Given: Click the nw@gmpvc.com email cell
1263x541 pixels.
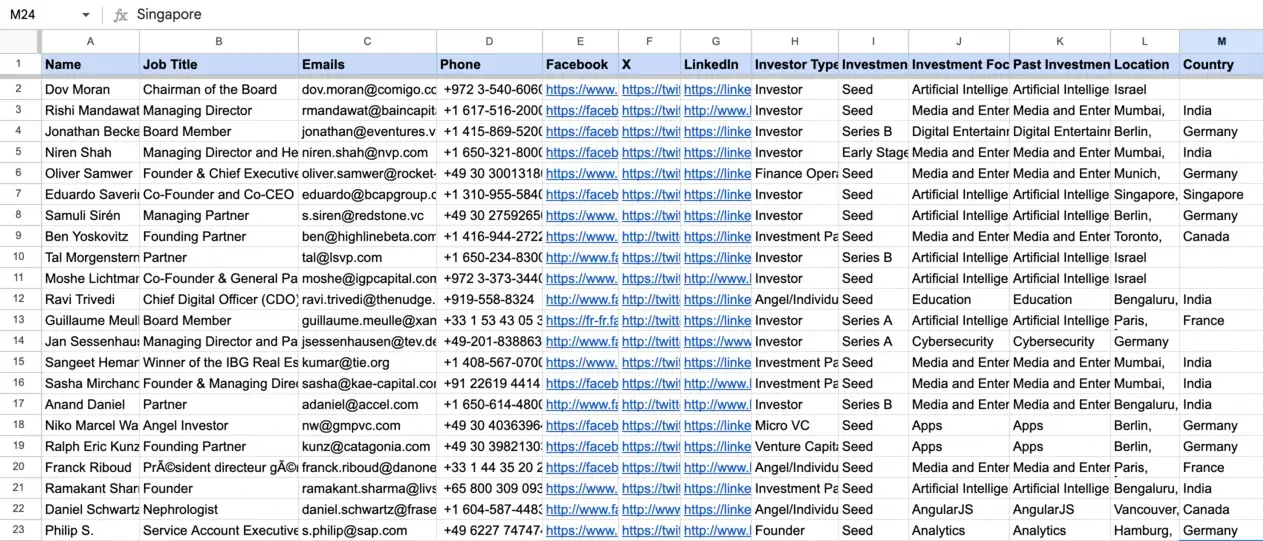Looking at the screenshot, I should pyautogui.click(x=367, y=425).
